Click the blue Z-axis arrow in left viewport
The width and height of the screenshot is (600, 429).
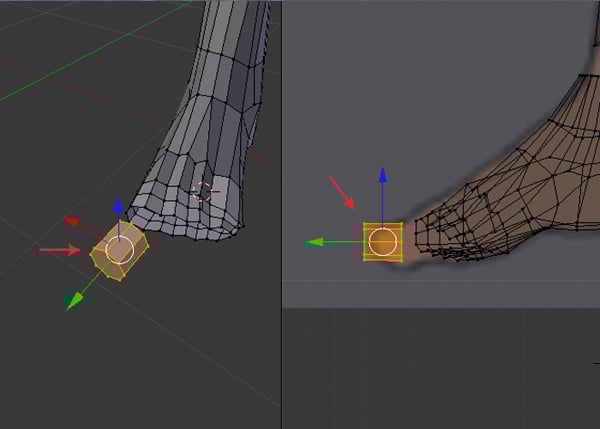[118, 207]
